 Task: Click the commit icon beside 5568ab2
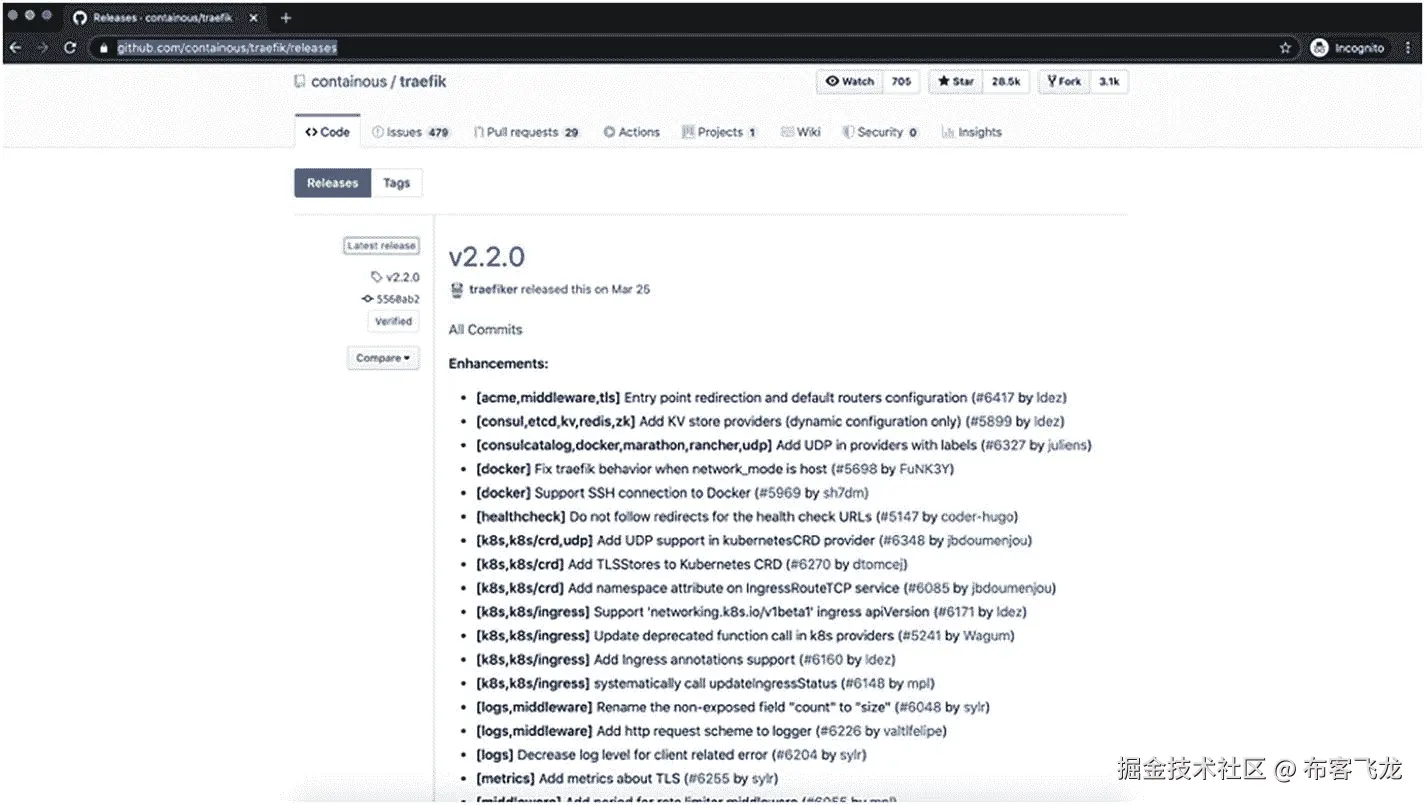coord(367,299)
